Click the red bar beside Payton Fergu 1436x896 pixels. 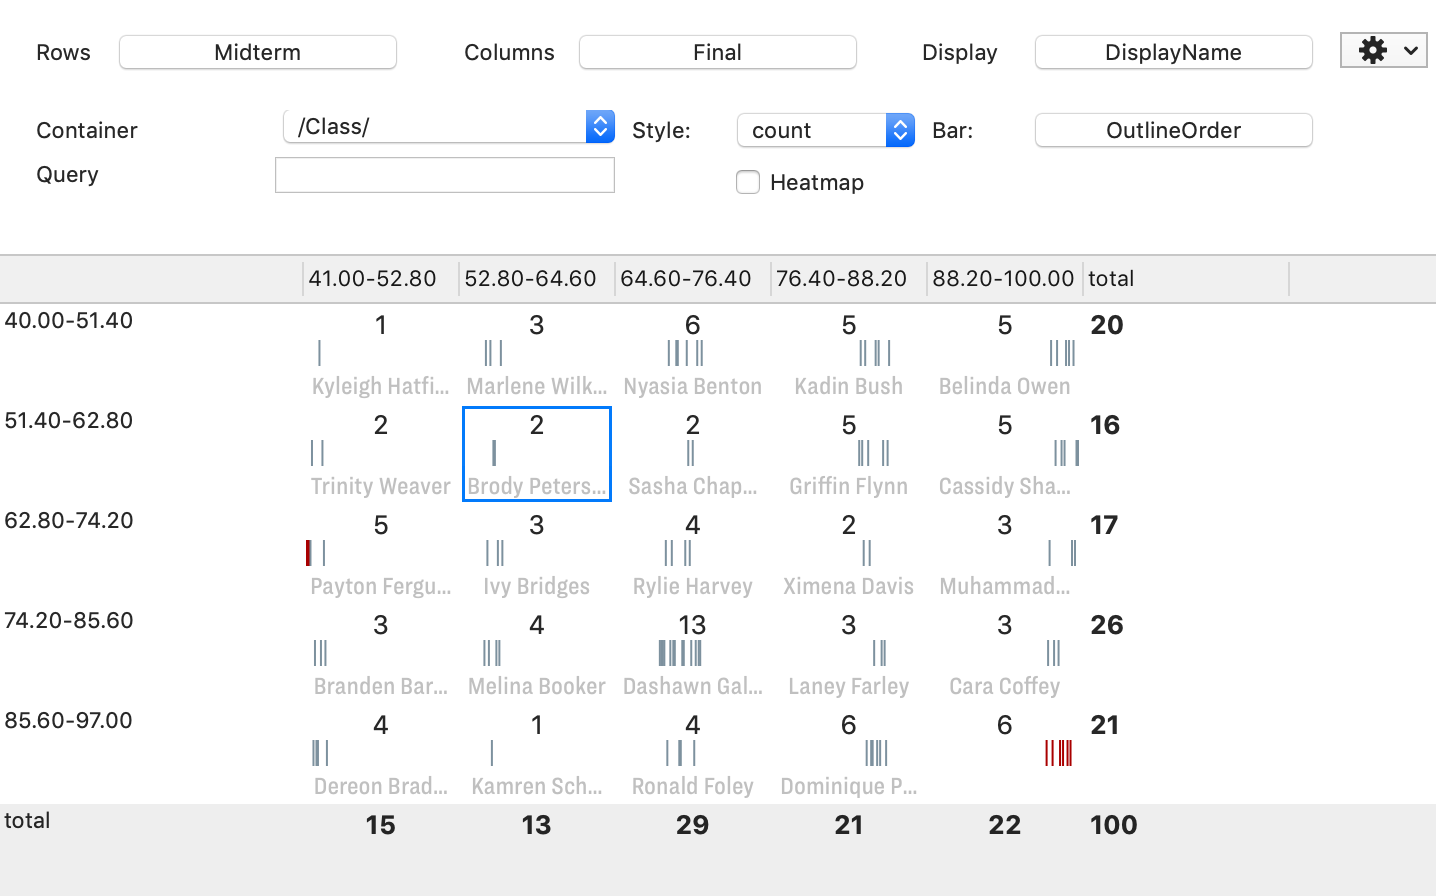(x=309, y=553)
